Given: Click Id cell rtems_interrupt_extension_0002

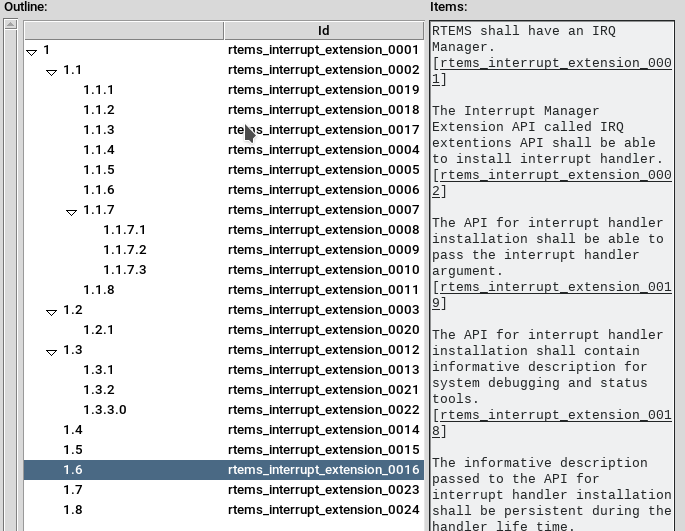Looking at the screenshot, I should click(324, 70).
